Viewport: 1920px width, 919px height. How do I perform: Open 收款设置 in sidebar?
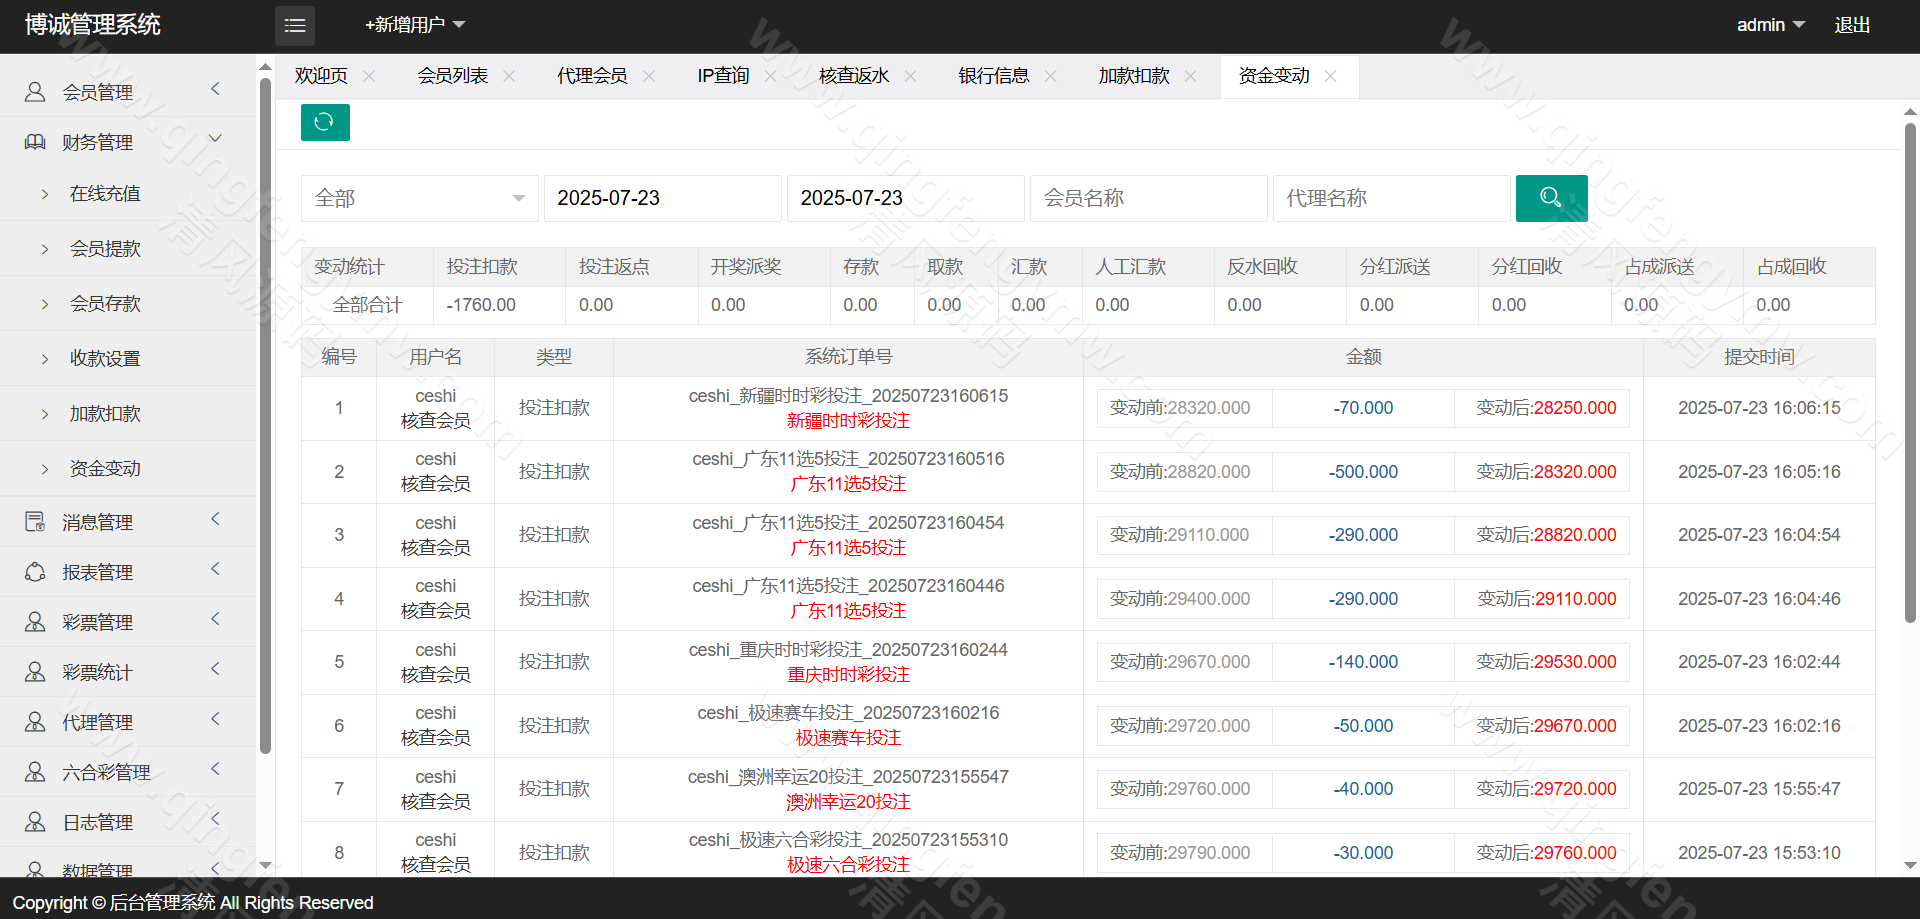pos(105,359)
